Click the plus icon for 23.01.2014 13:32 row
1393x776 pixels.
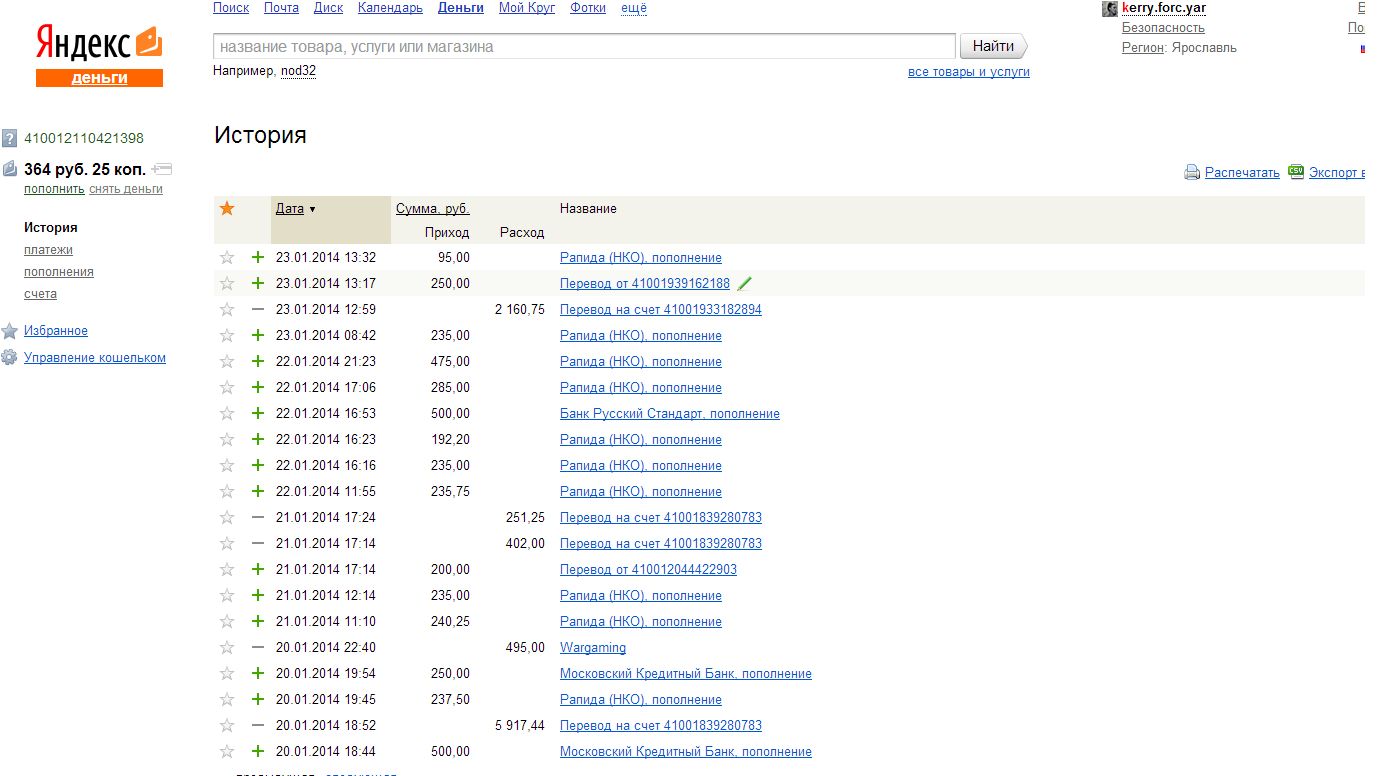257,257
